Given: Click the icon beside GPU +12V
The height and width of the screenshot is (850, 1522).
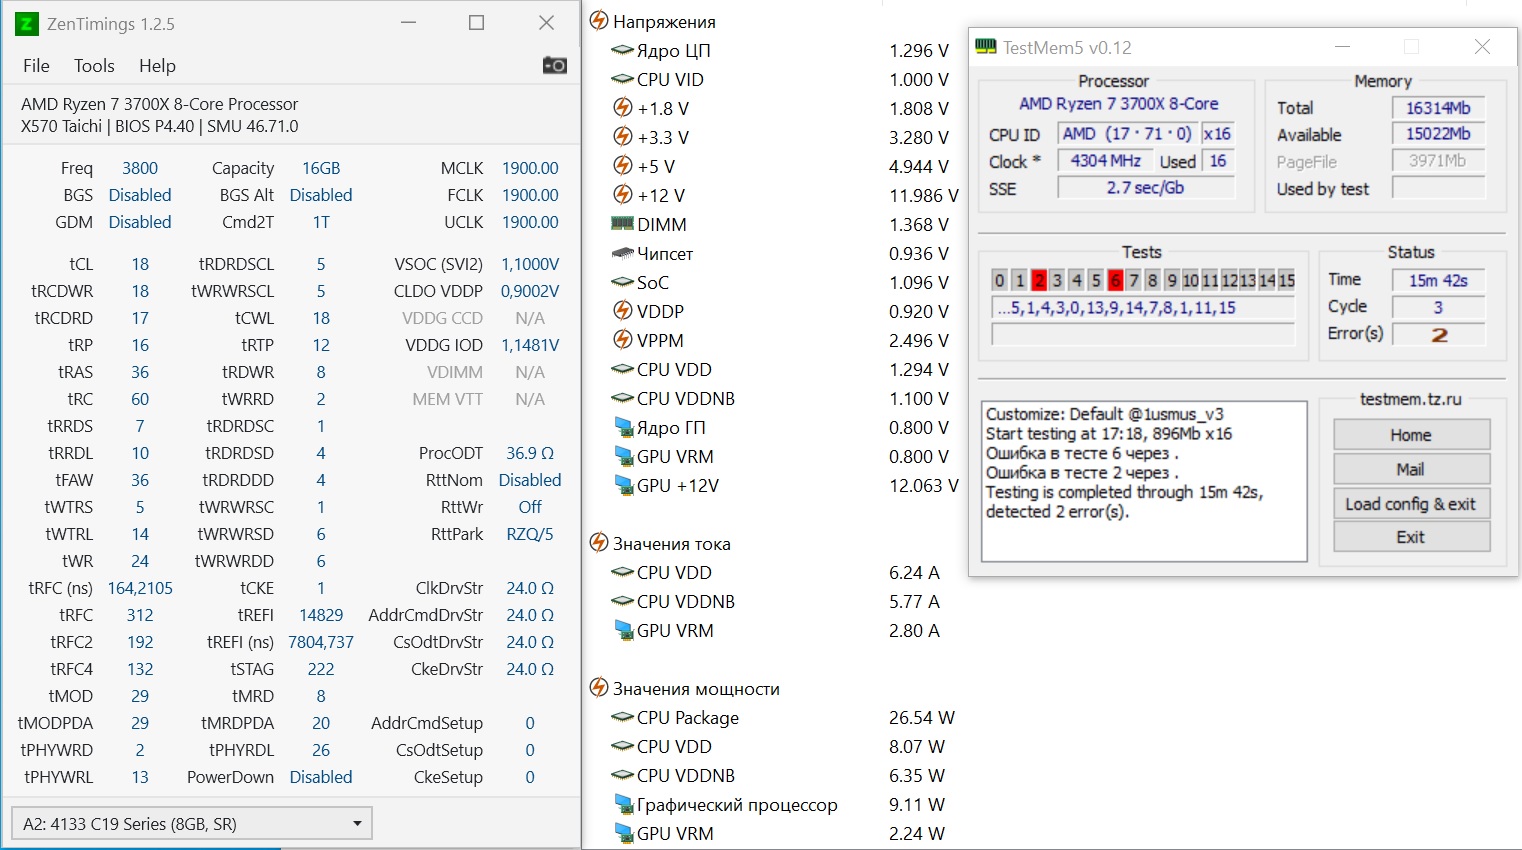Looking at the screenshot, I should (623, 486).
